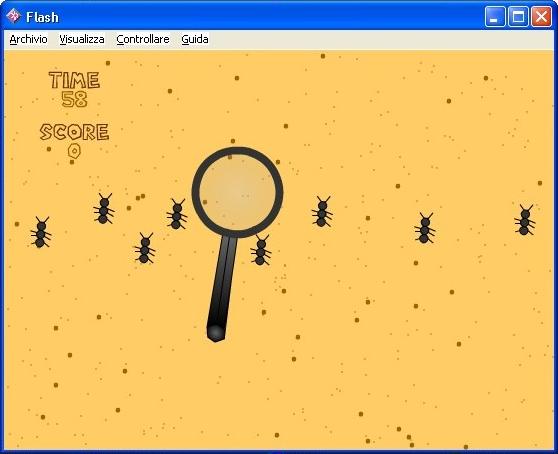Open the Guida menu

click(195, 39)
